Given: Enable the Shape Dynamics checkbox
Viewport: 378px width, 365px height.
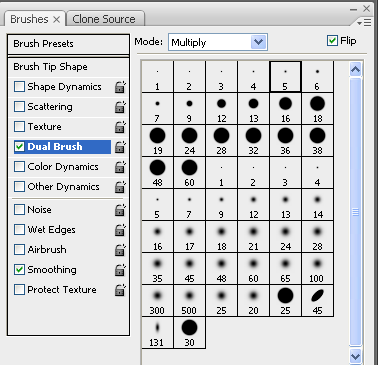Looking at the screenshot, I should (x=19, y=87).
